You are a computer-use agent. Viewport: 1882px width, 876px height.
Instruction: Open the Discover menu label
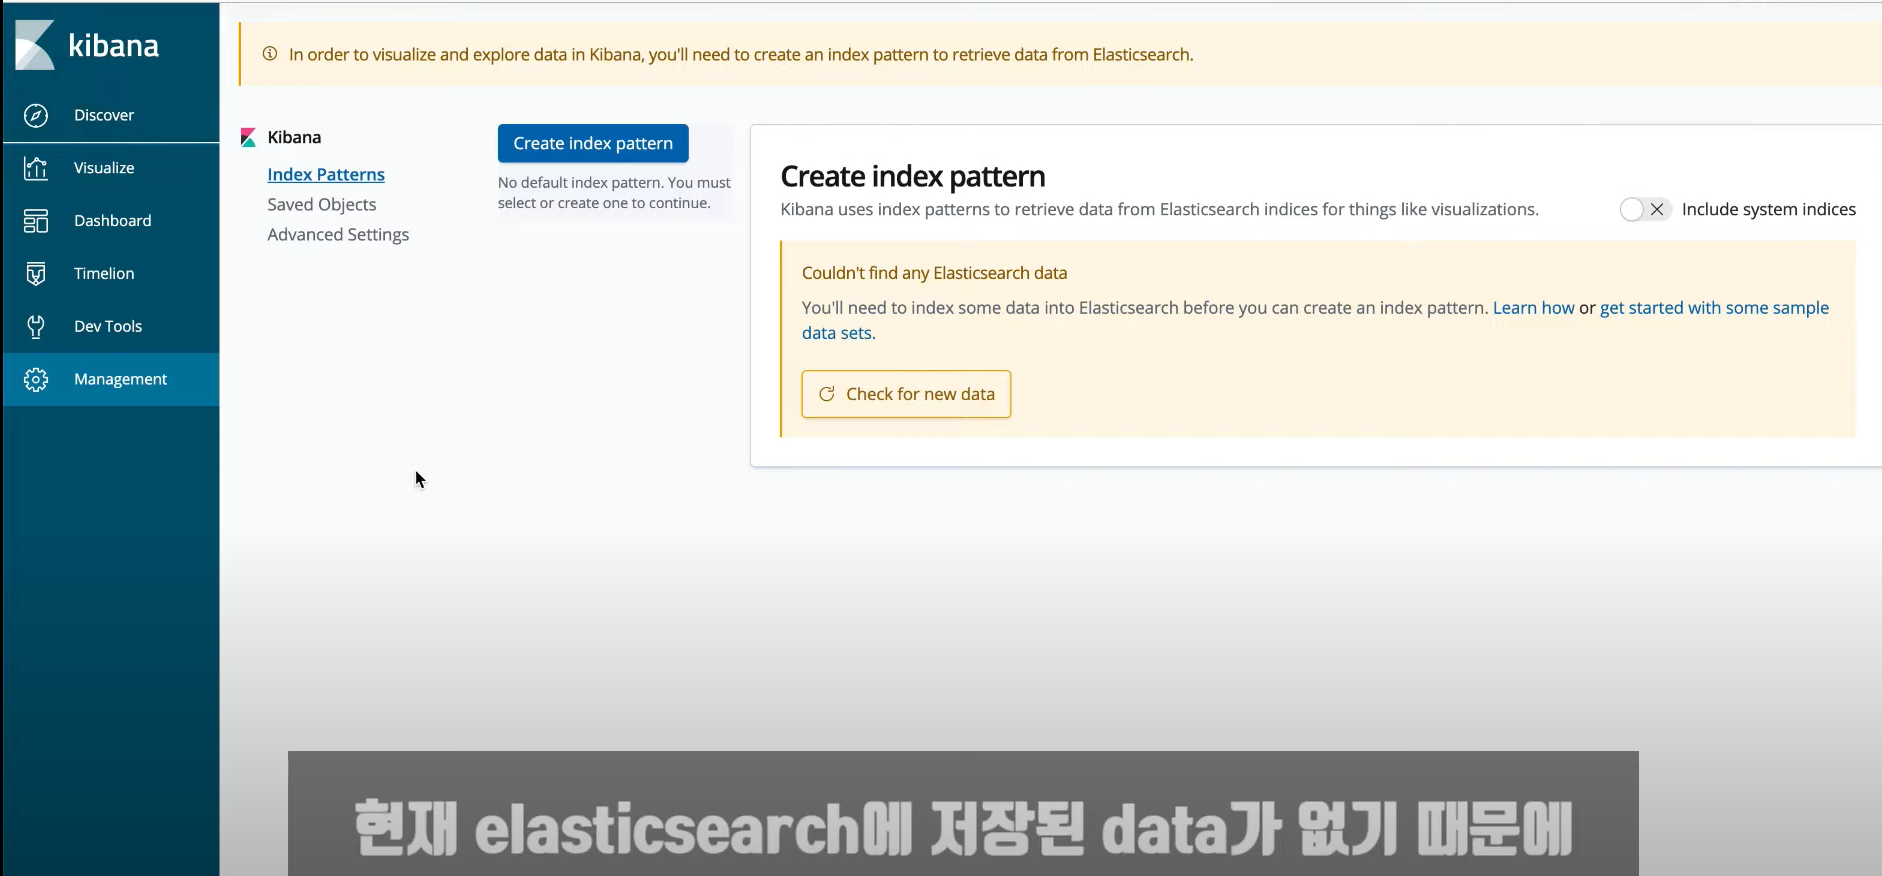tap(104, 115)
